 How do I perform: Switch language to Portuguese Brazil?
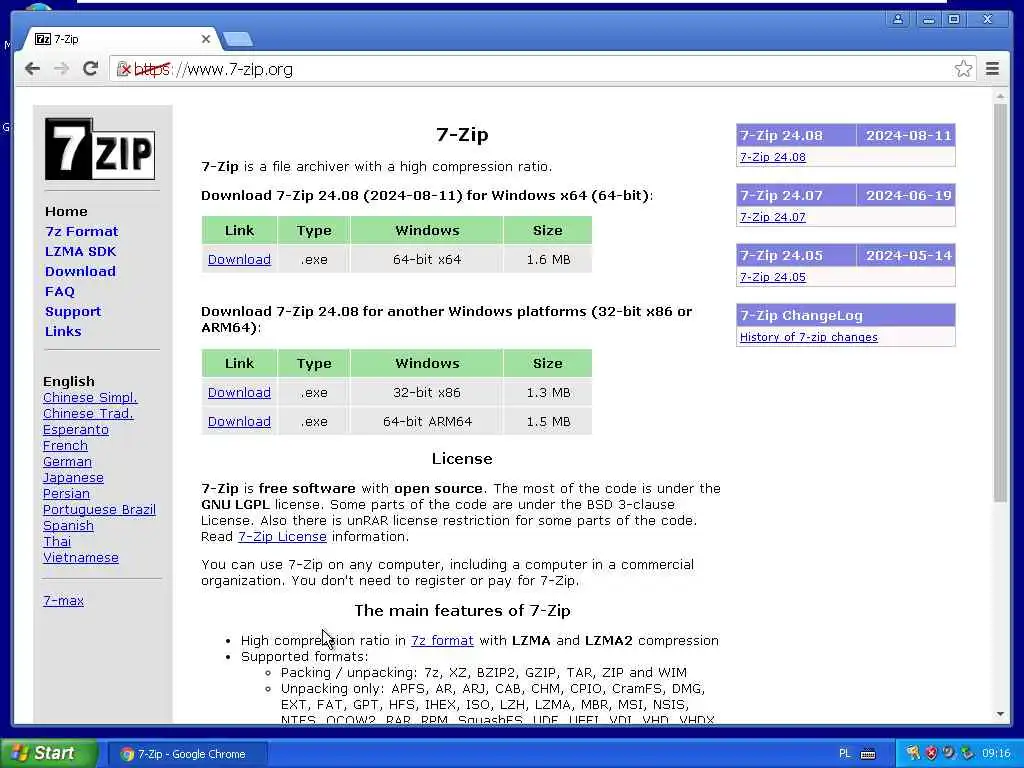click(x=99, y=509)
